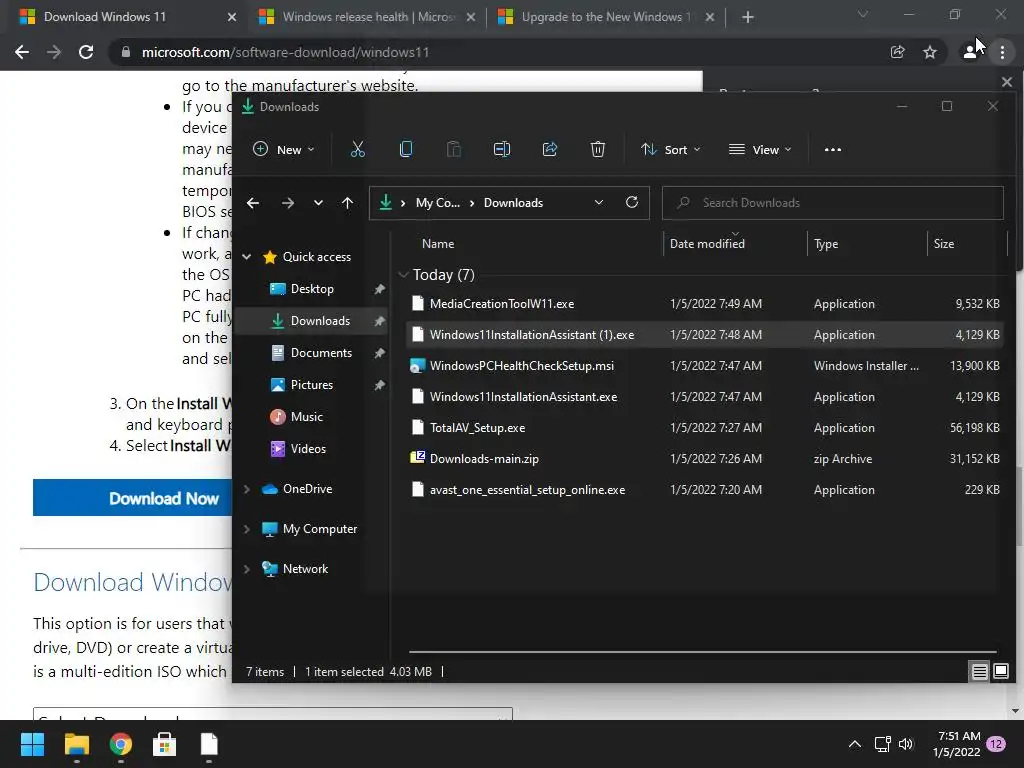
Task: Select avast_one_essential_setup_online.exe file
Action: point(705,490)
